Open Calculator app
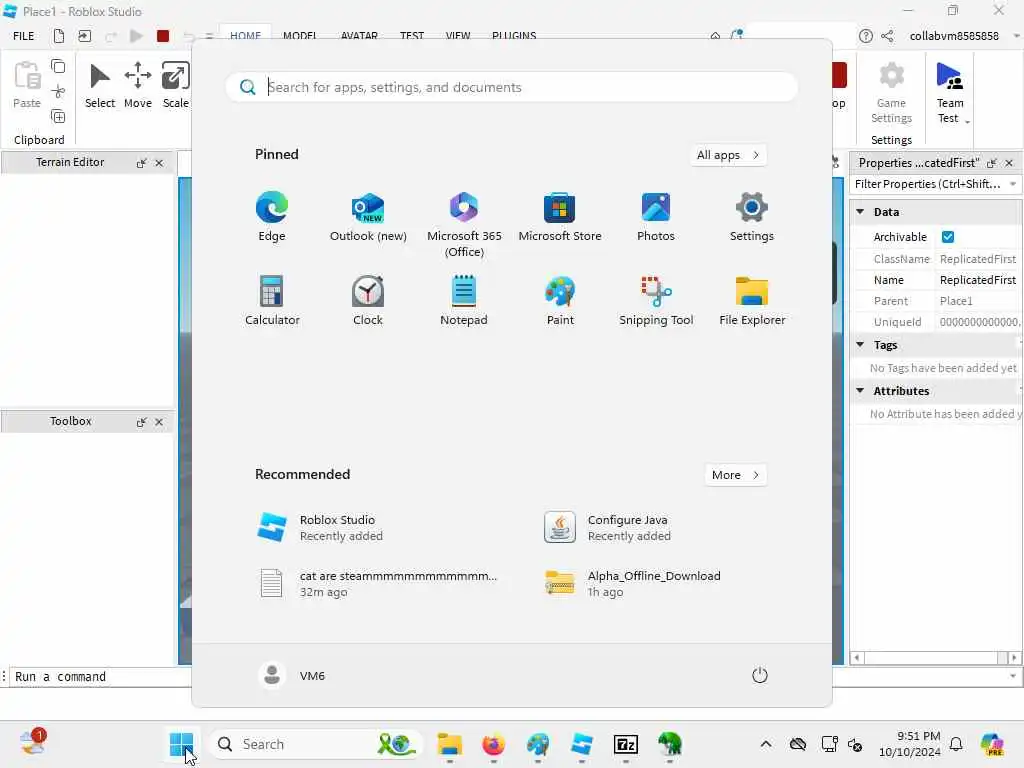Image resolution: width=1024 pixels, height=768 pixels. point(272,300)
